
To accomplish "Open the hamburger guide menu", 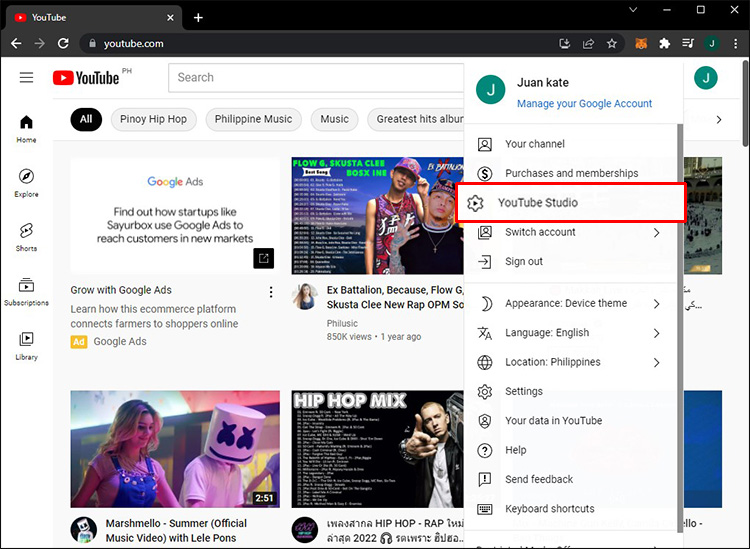I will [x=26, y=78].
